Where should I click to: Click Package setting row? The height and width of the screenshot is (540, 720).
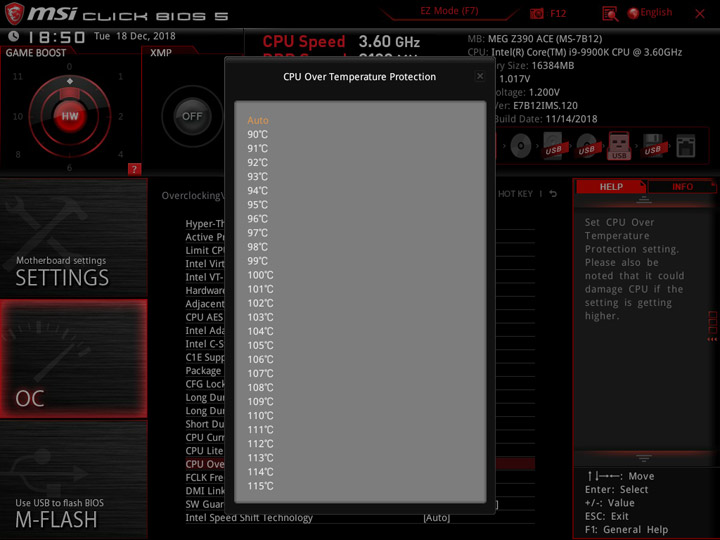tap(203, 371)
